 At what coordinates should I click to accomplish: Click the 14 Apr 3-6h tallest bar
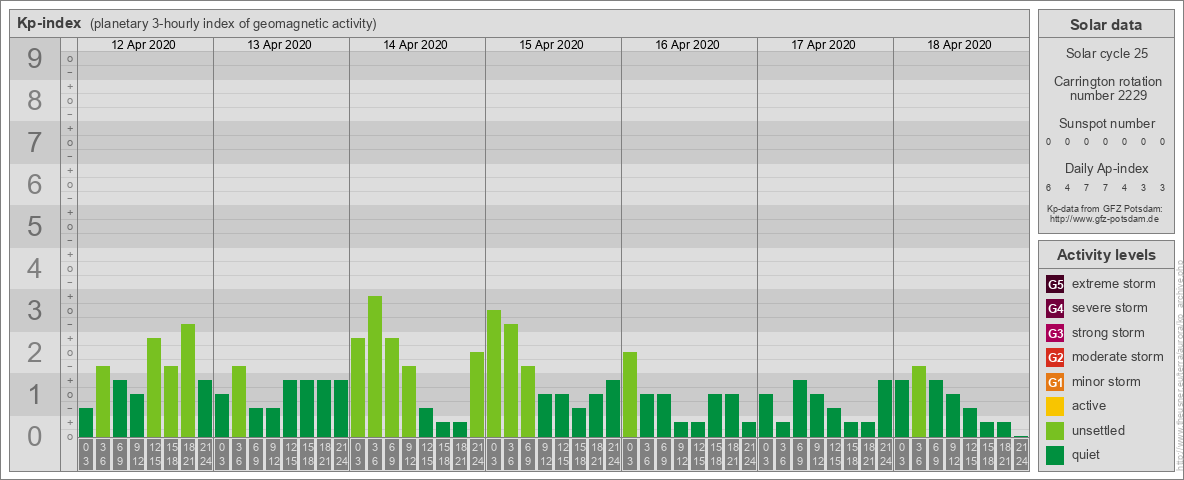tap(375, 366)
